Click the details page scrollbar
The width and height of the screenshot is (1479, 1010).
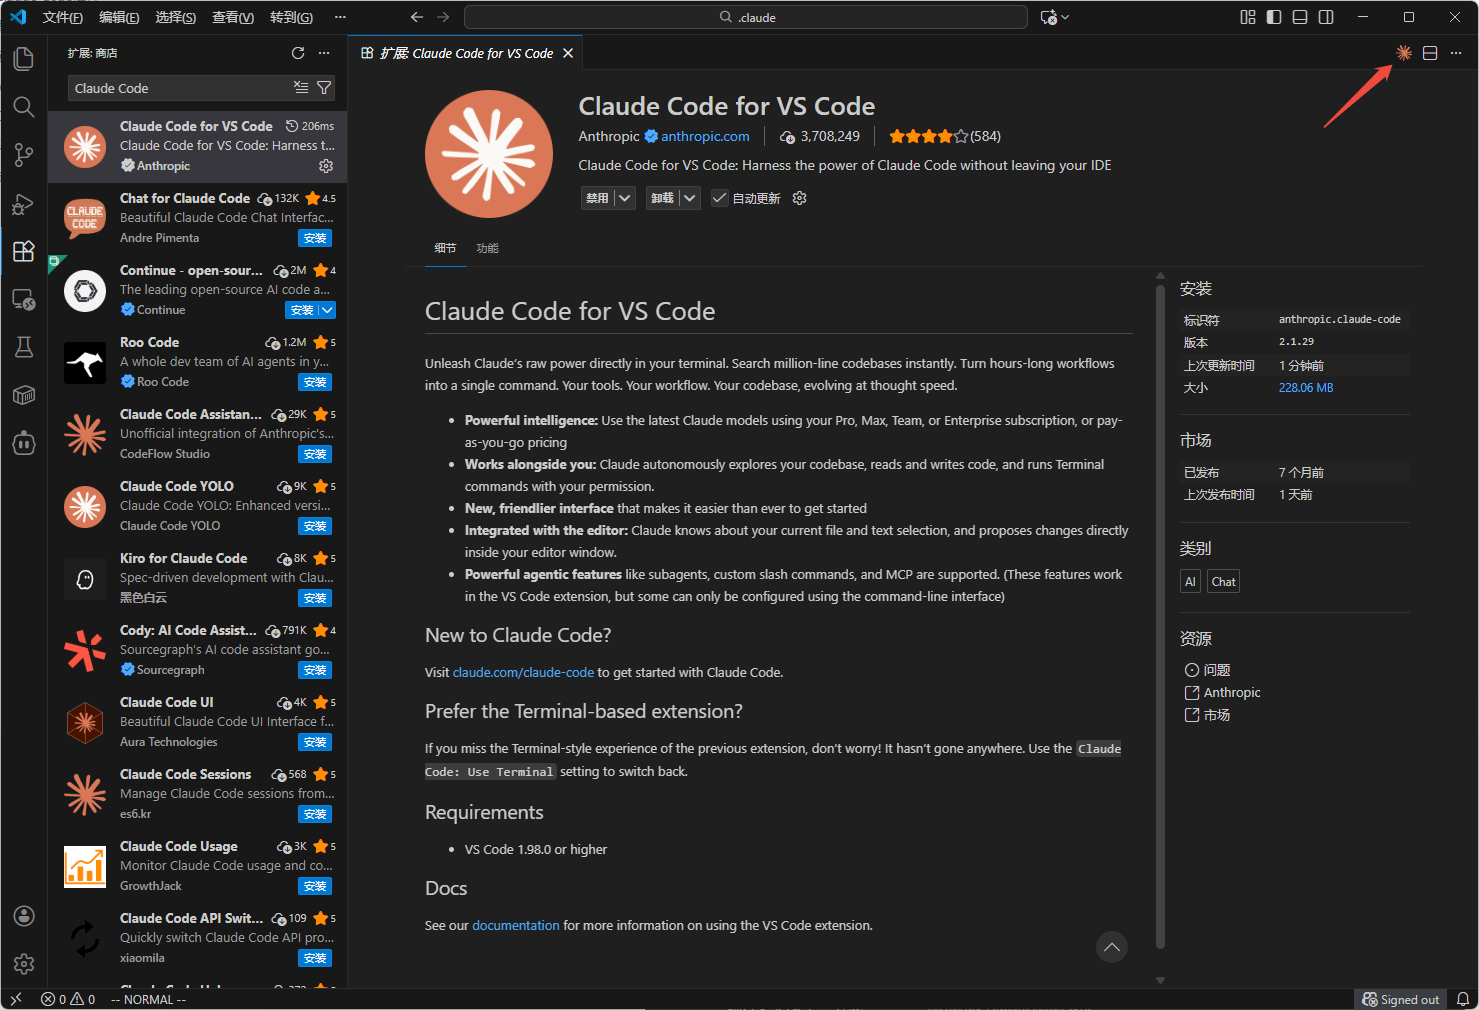point(1160,615)
